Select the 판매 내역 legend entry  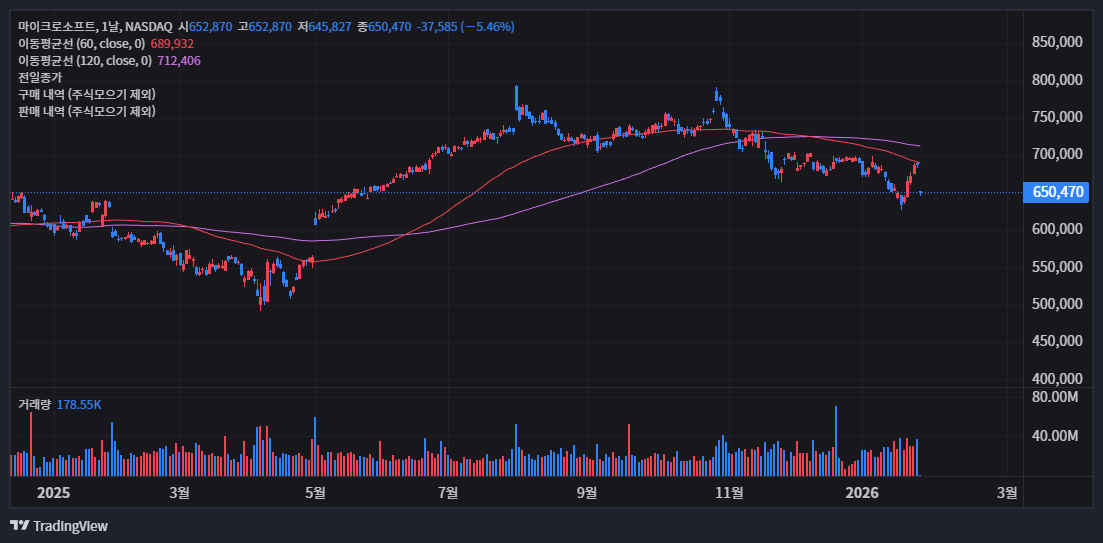pos(86,111)
